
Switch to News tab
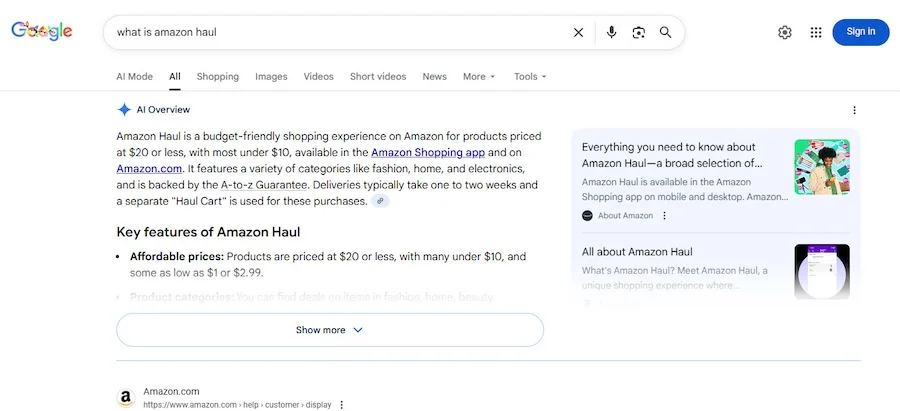435,76
